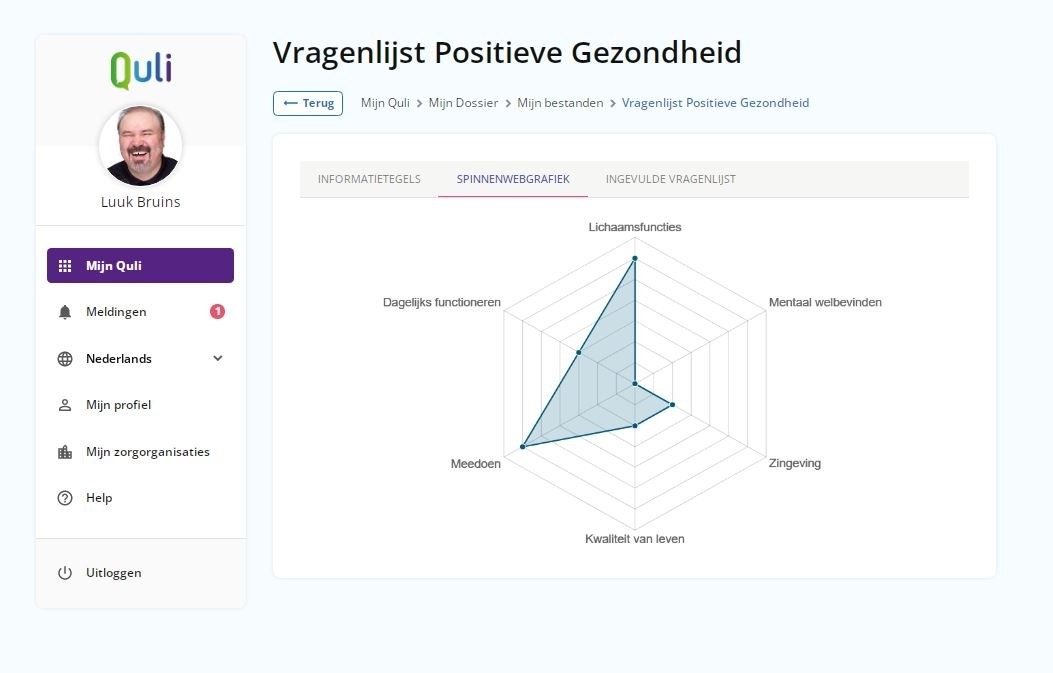The height and width of the screenshot is (673, 1053).
Task: Select the Spinnenwebgrafiek tab
Action: tap(513, 179)
